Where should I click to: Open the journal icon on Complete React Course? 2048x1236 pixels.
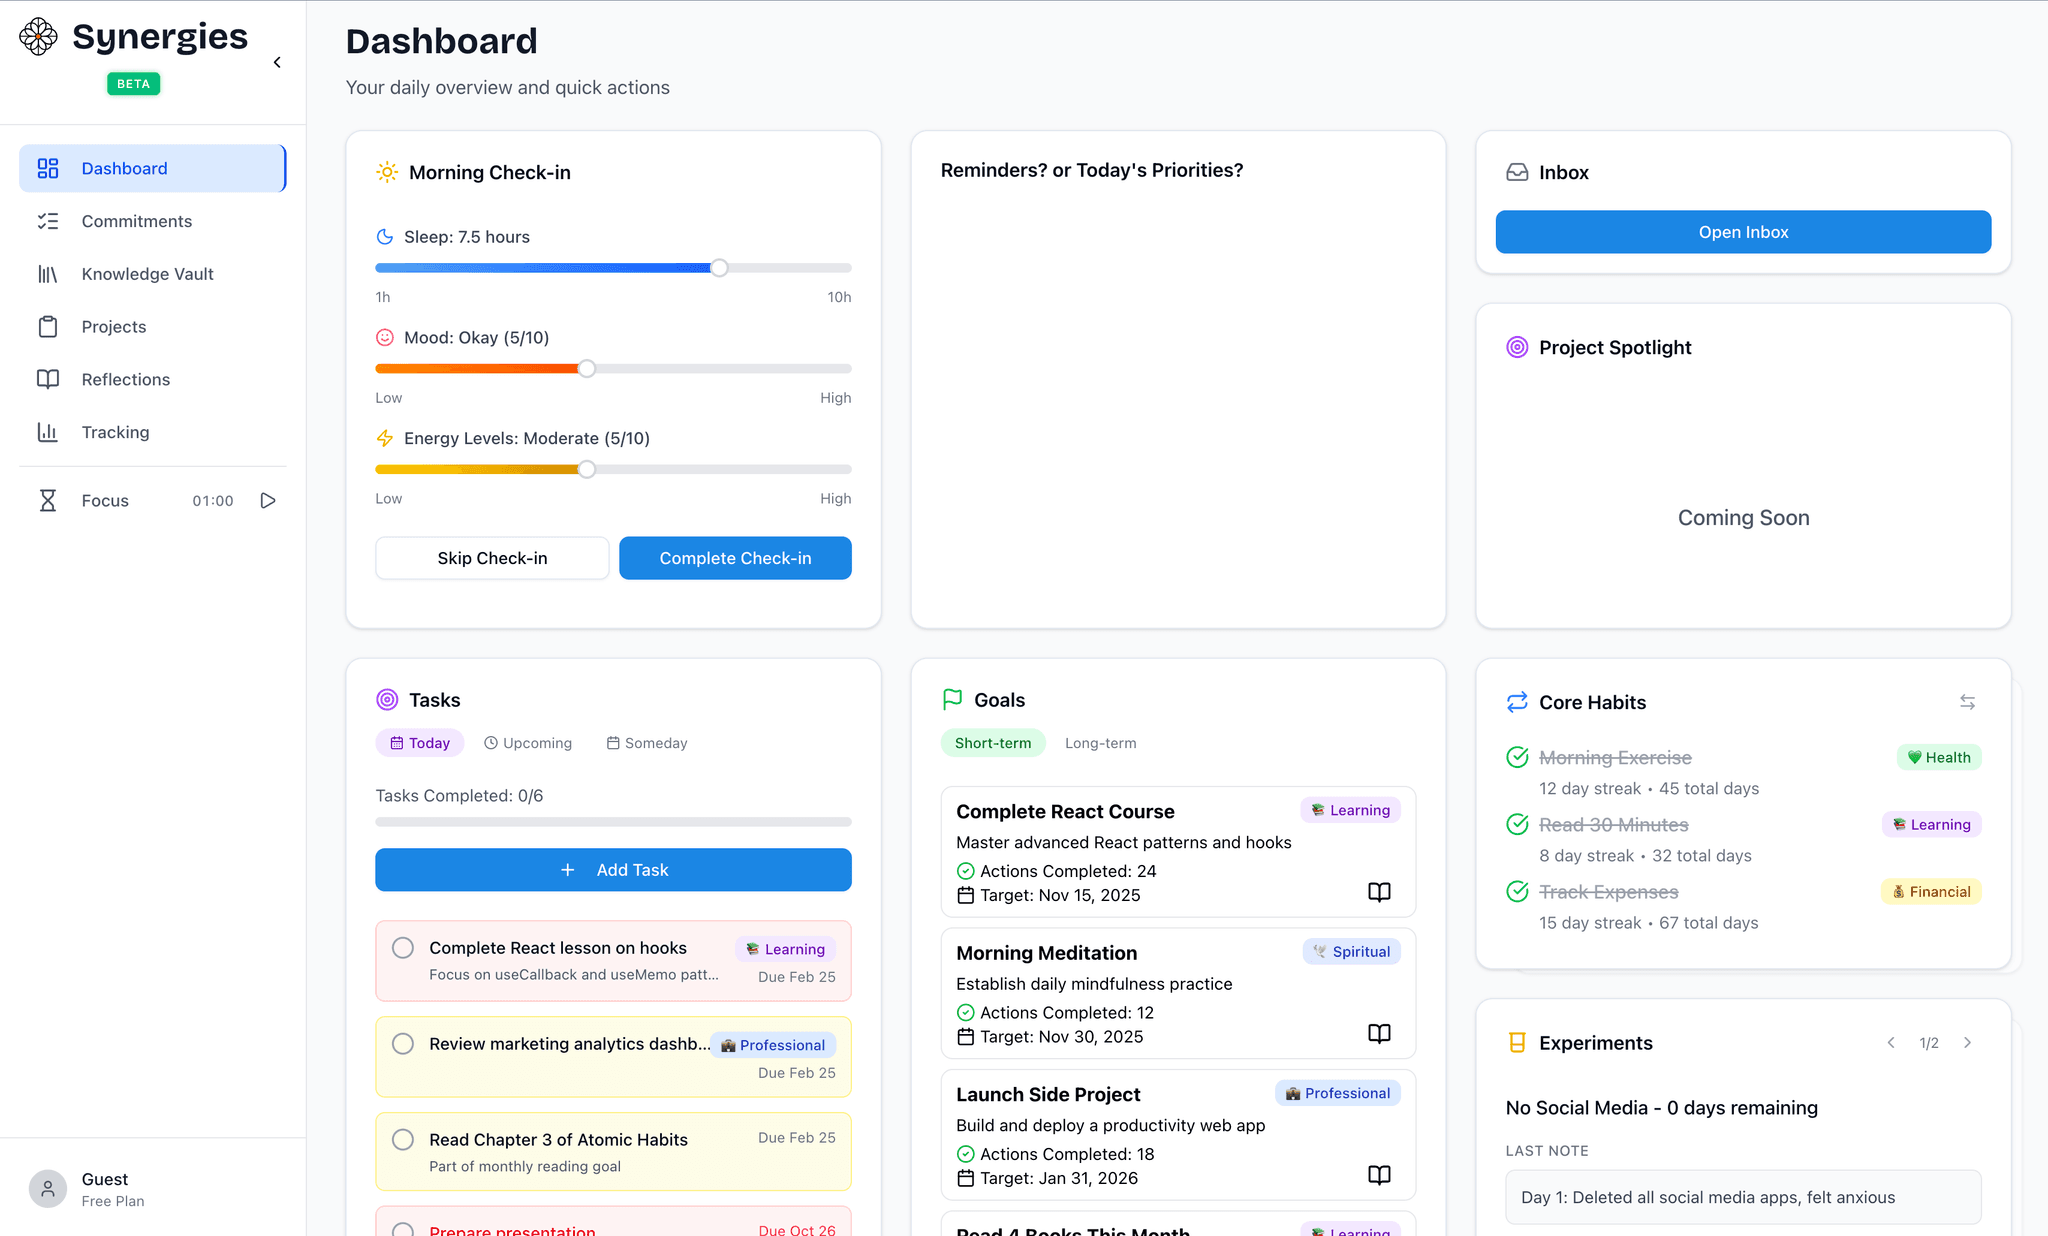[1379, 892]
